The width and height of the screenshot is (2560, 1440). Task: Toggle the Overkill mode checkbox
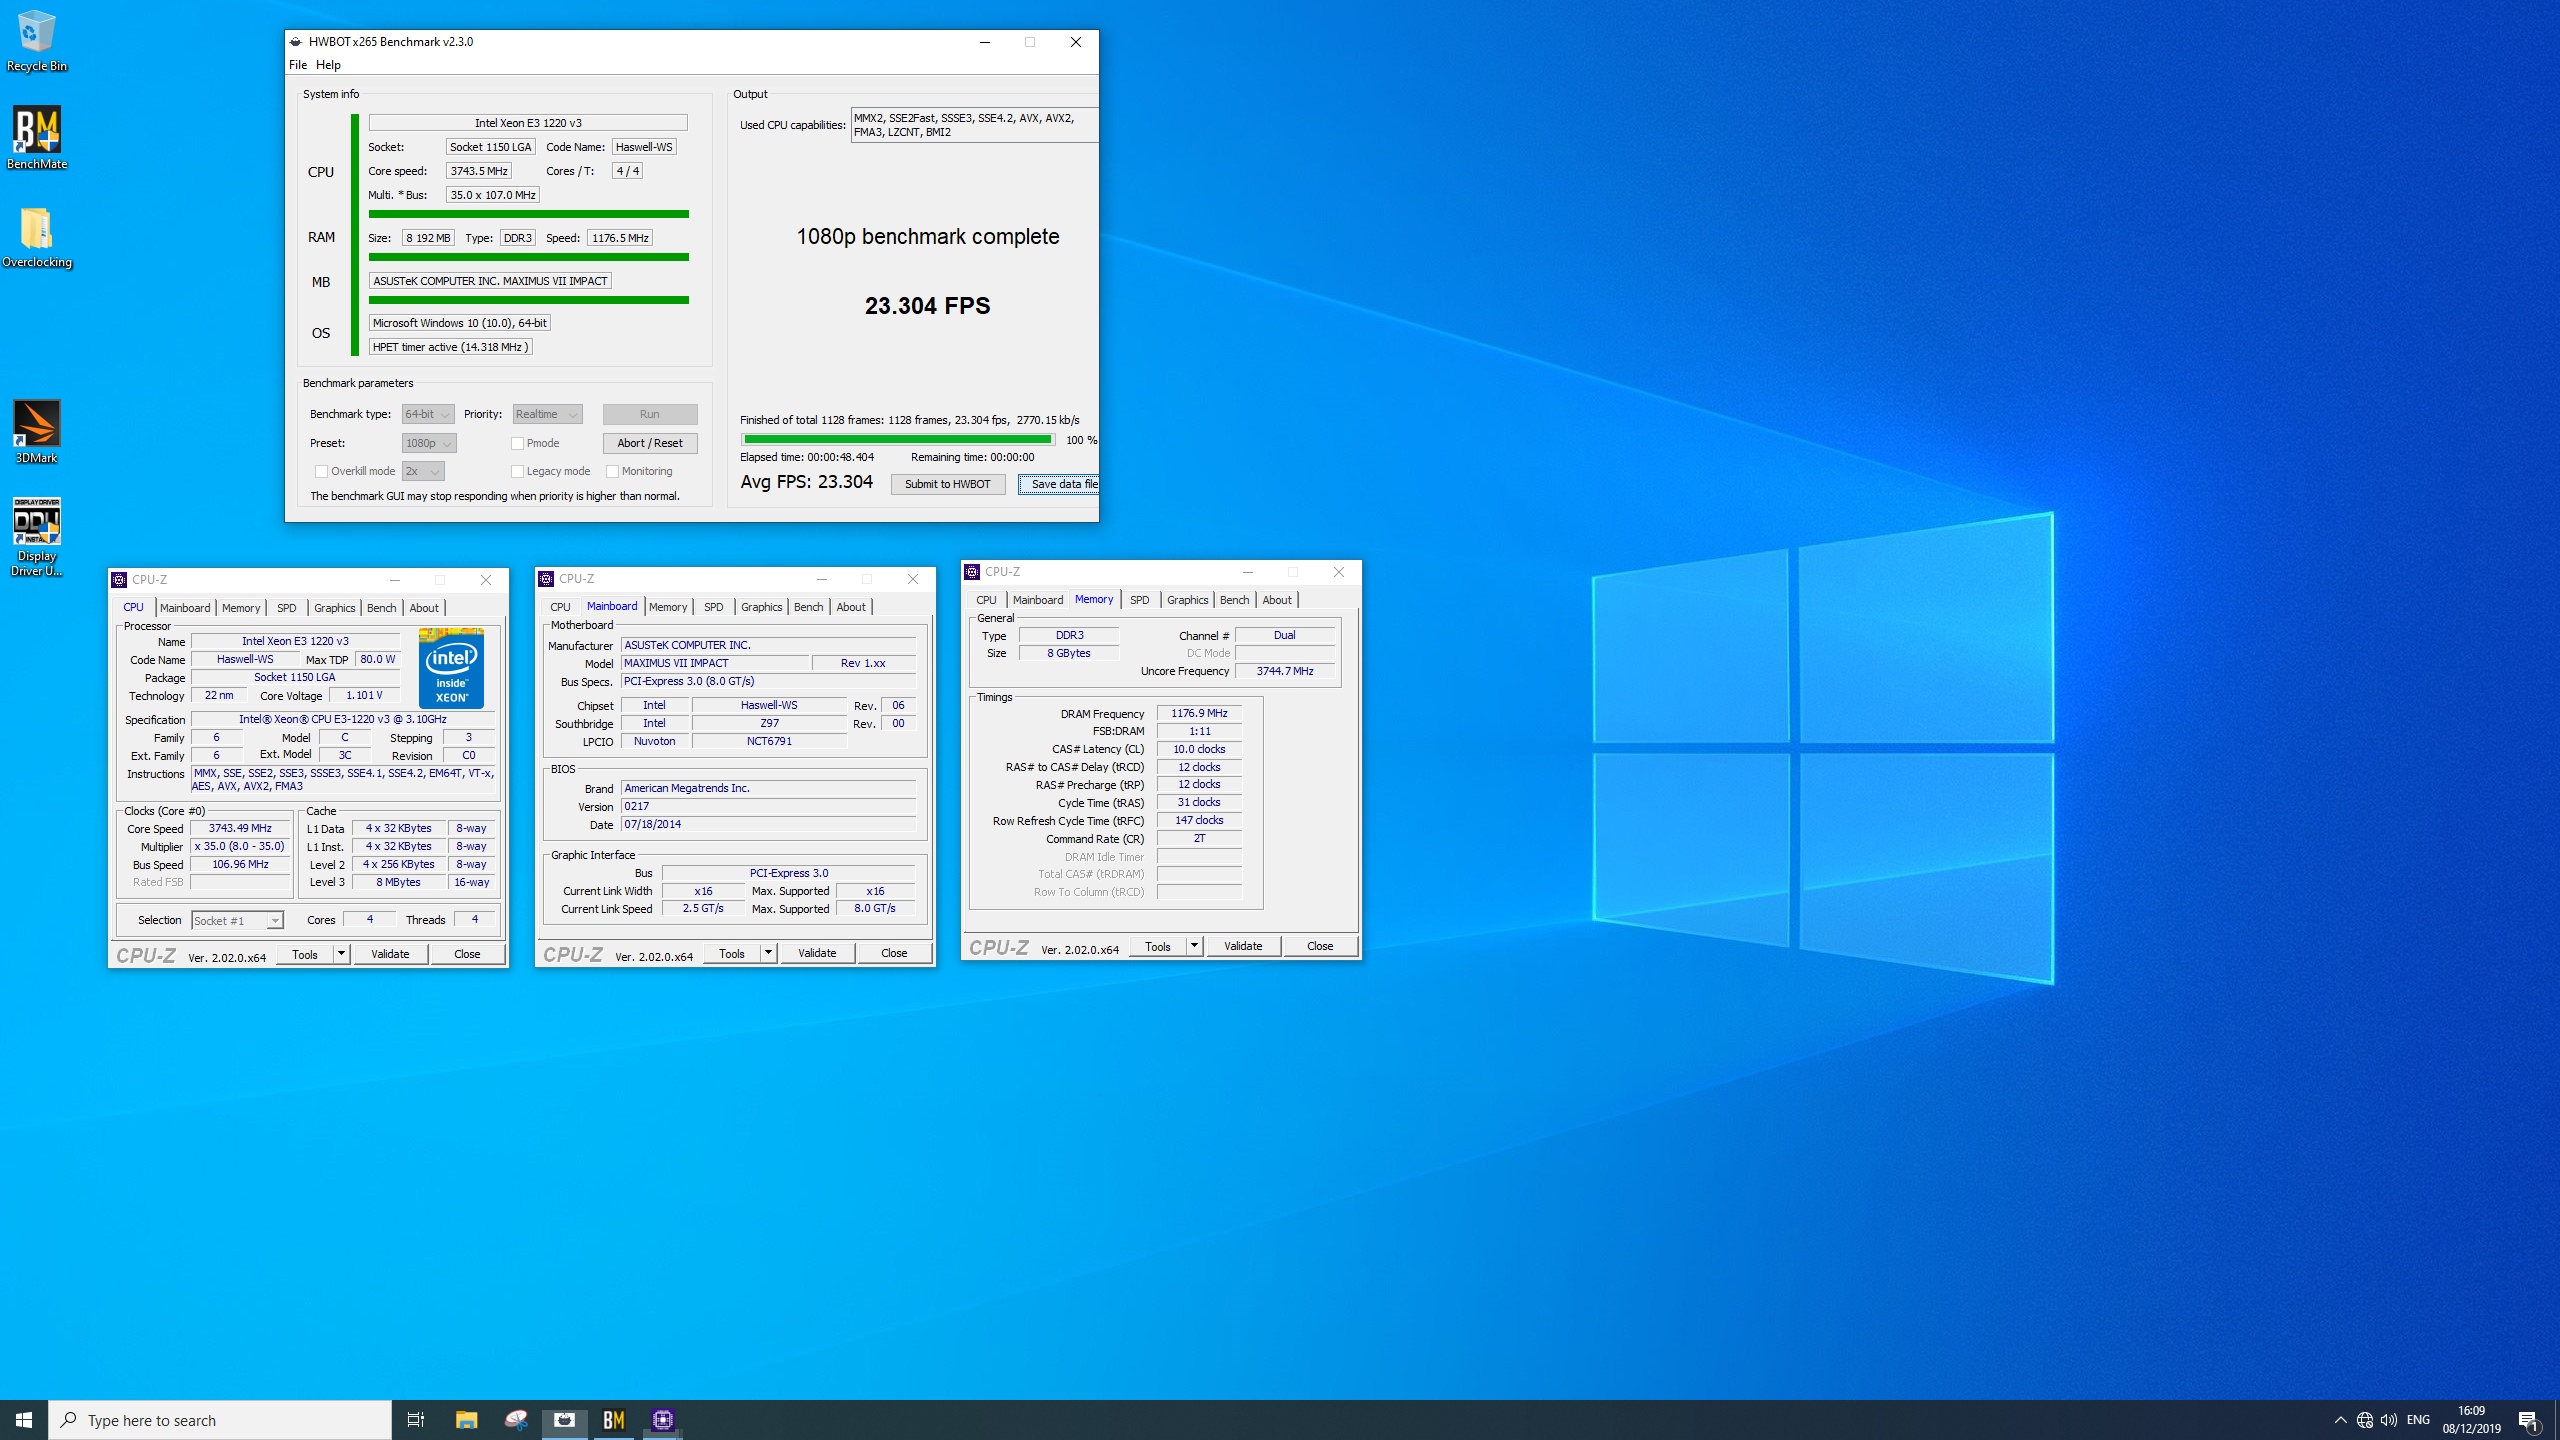click(321, 471)
